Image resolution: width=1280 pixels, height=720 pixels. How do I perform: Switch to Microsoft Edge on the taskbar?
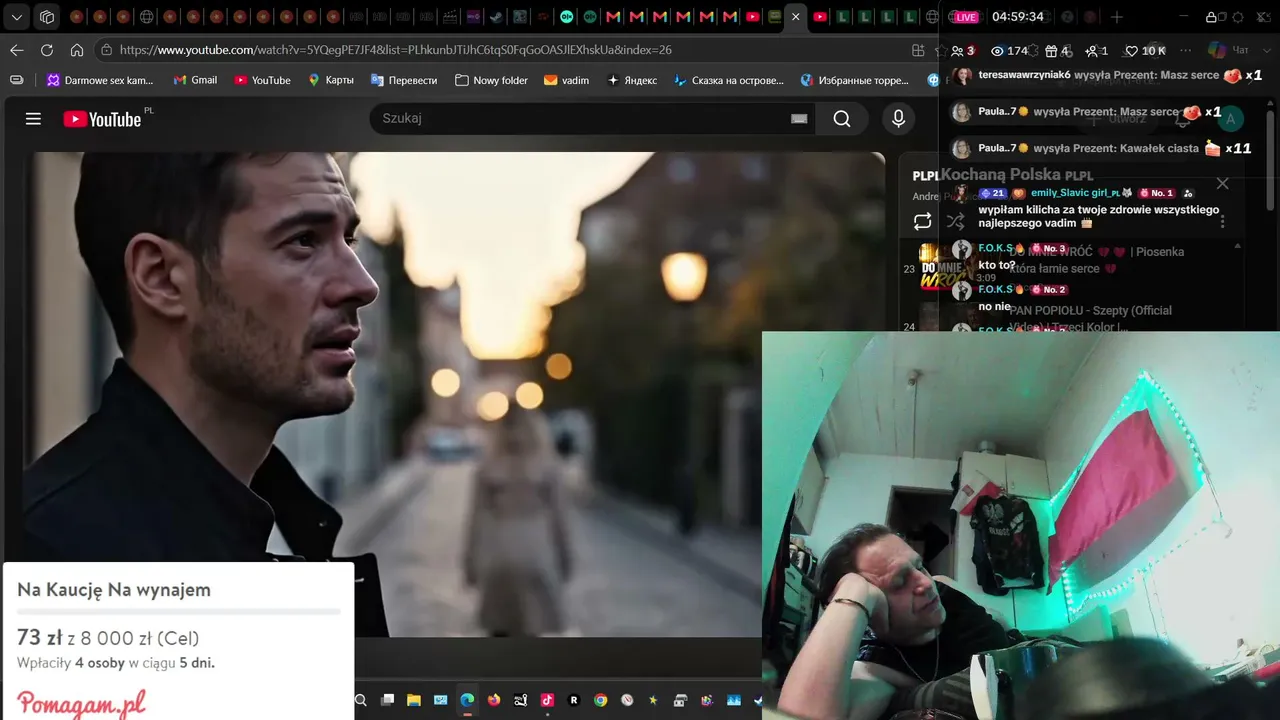pyautogui.click(x=467, y=700)
